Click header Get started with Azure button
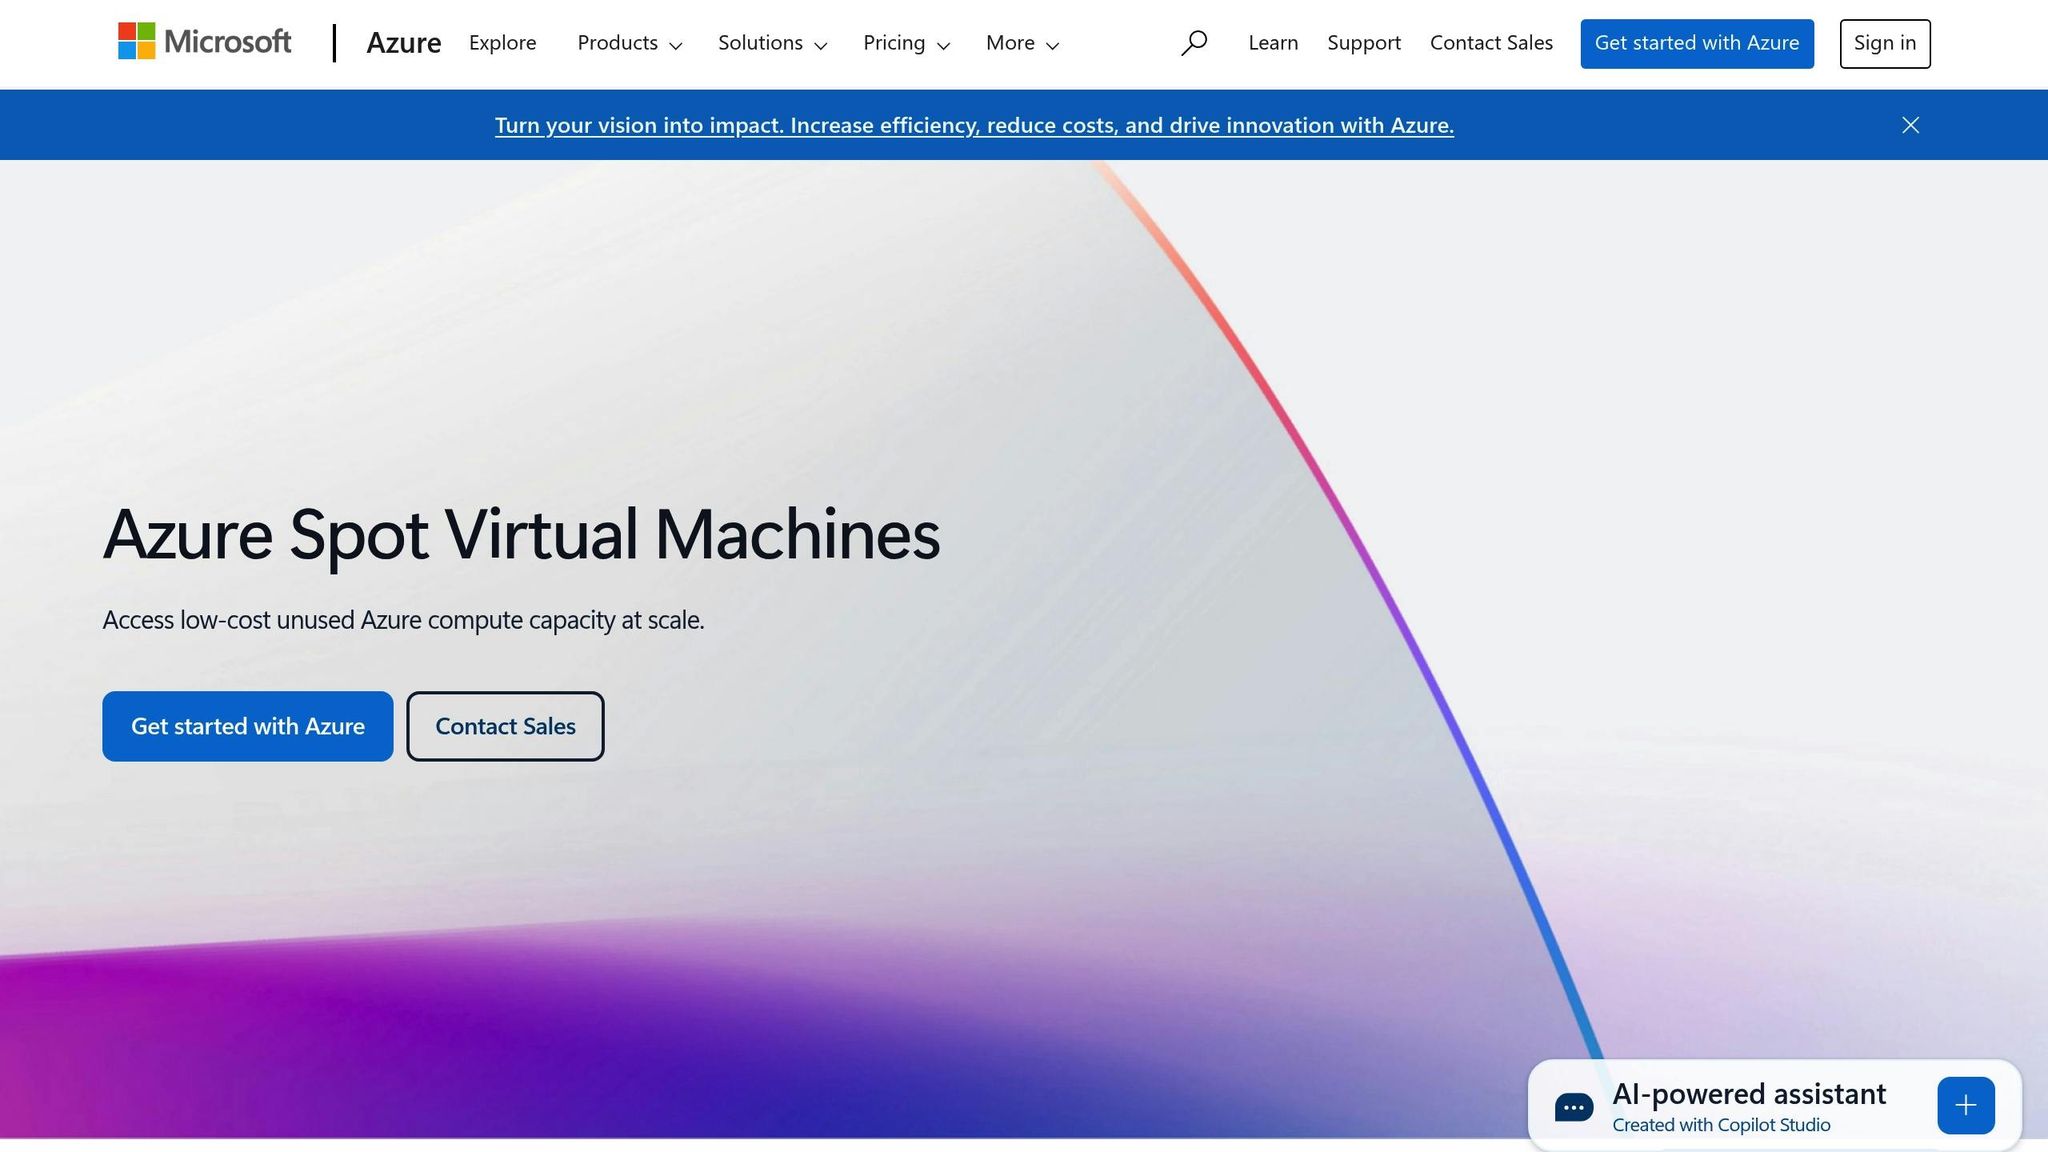This screenshot has height=1152, width=2048. pyautogui.click(x=1697, y=43)
